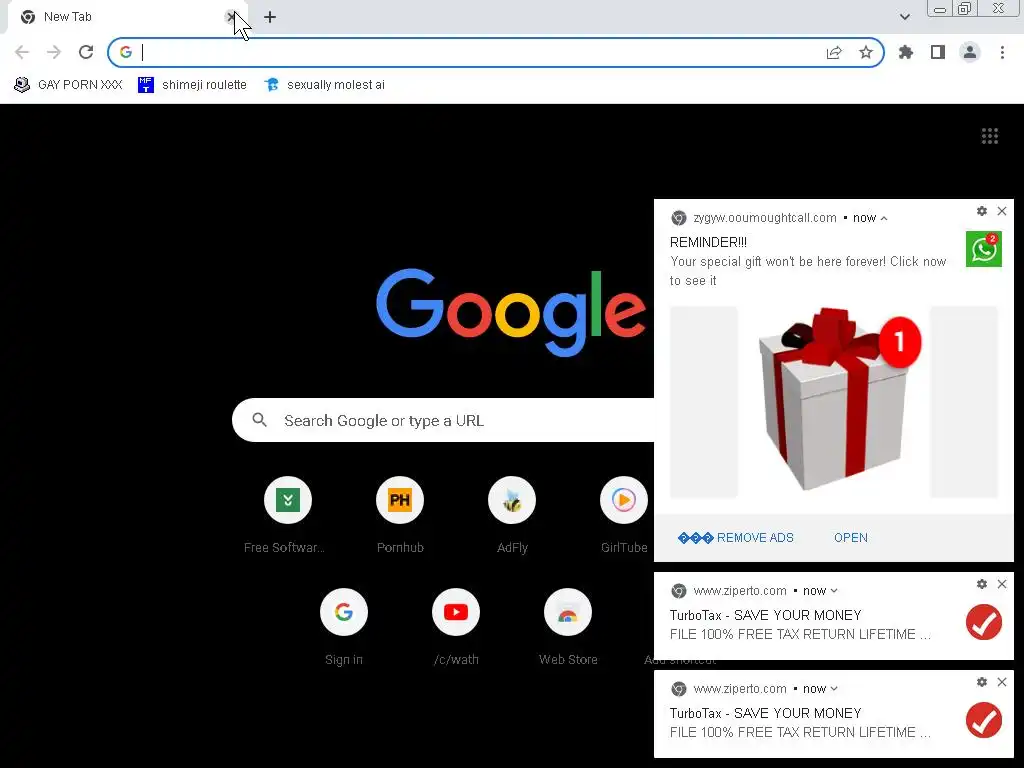Open settings gear on first TurboTax notification
The width and height of the screenshot is (1024, 768).
[982, 584]
